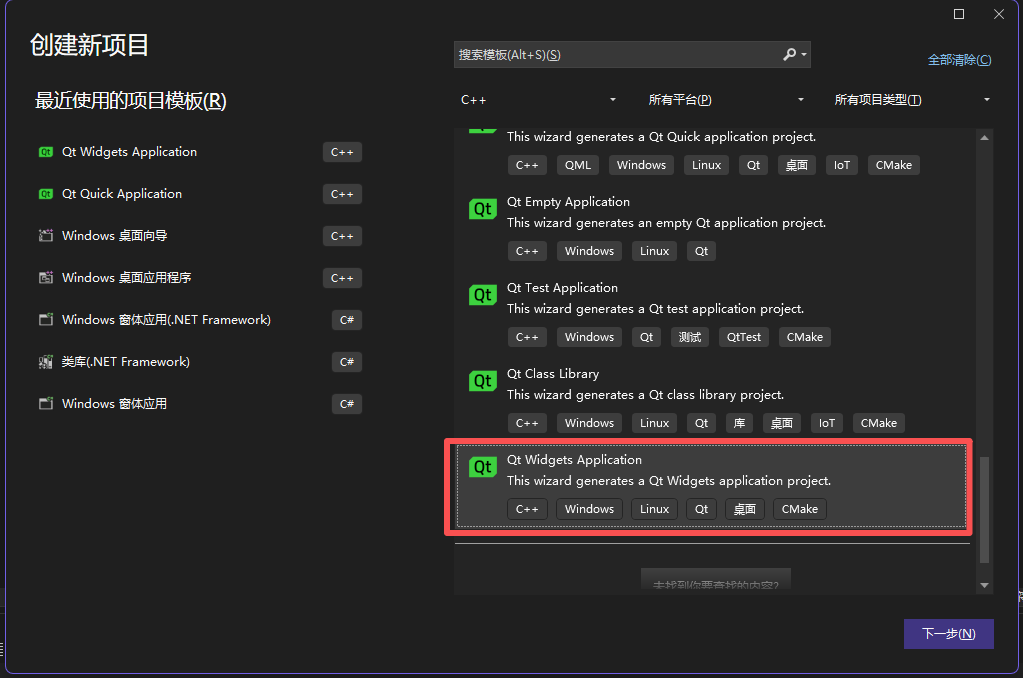Select the Qt Quick Application icon
This screenshot has width=1023, height=678.
point(45,194)
